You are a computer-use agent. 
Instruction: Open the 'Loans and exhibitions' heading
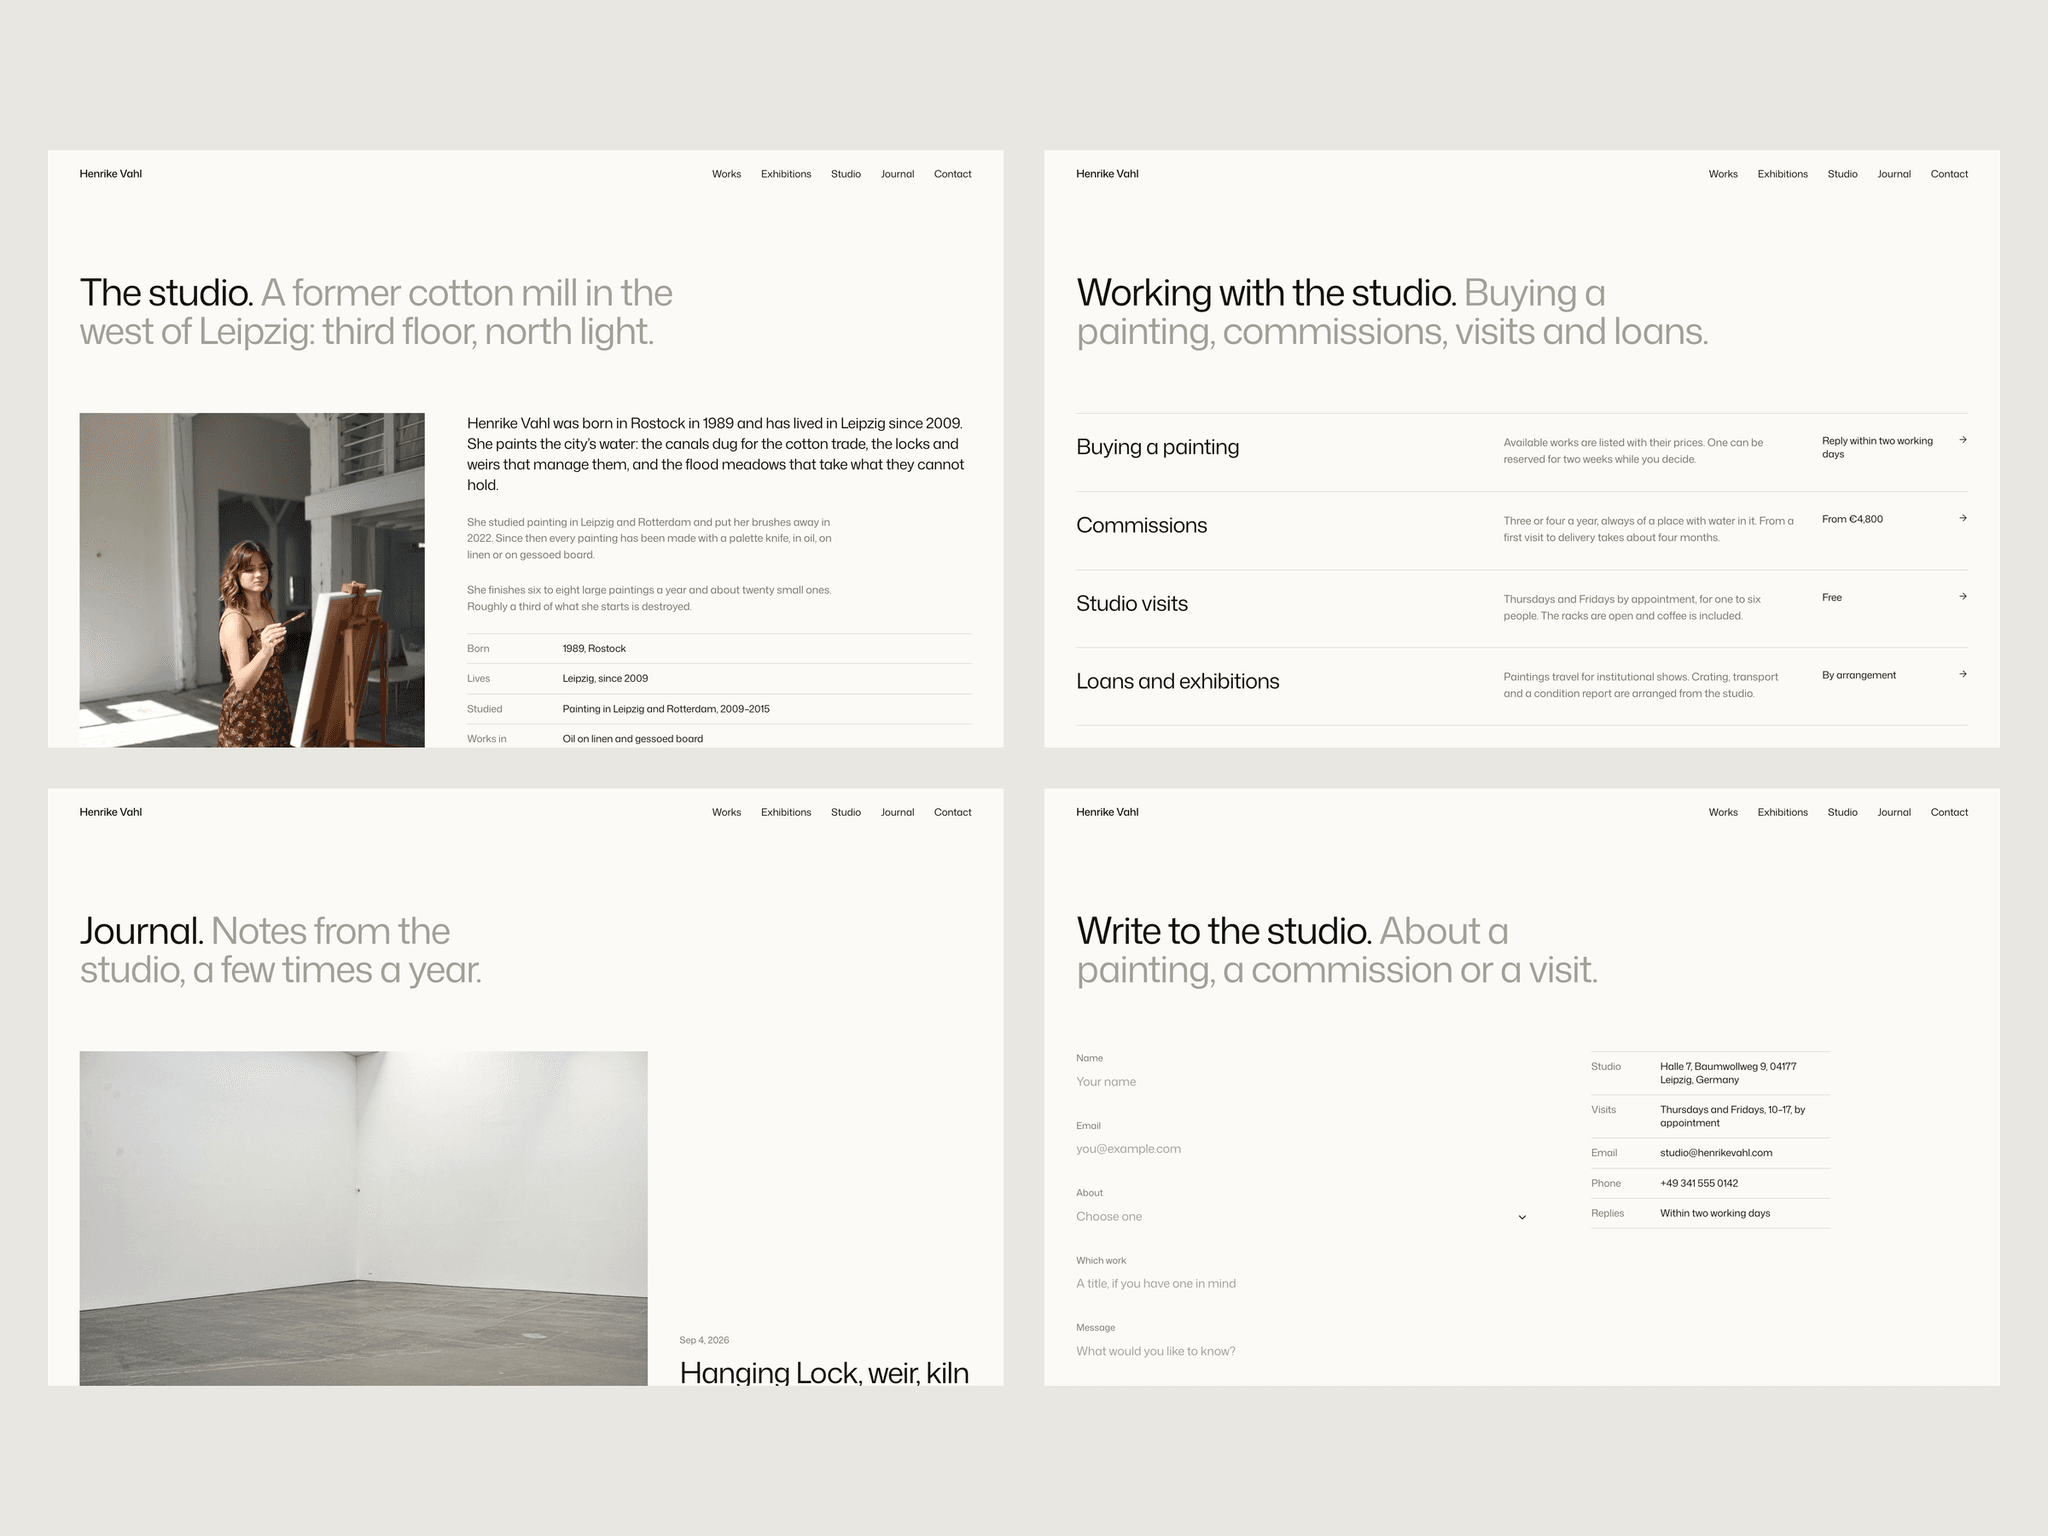coord(1177,681)
